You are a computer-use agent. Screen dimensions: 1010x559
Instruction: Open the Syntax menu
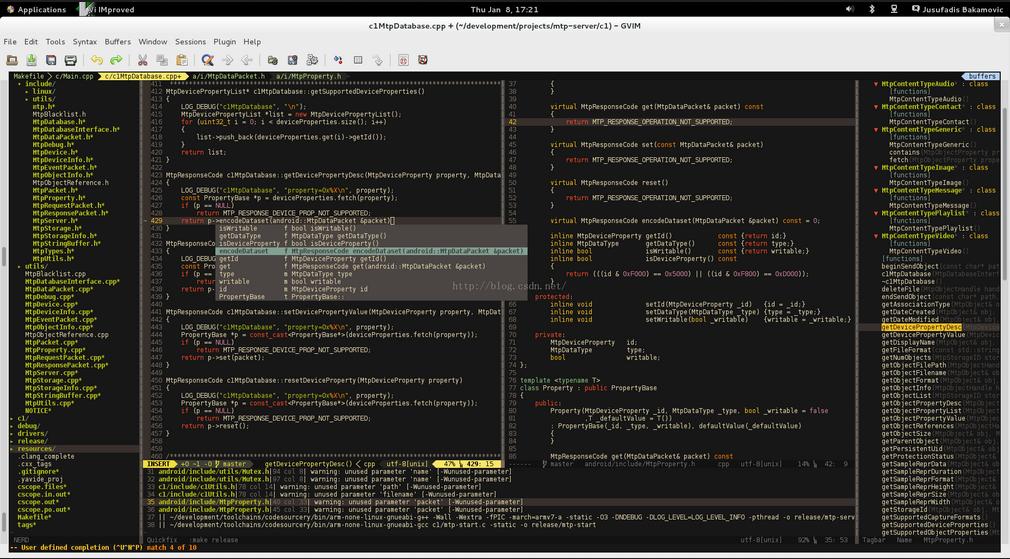click(x=84, y=41)
